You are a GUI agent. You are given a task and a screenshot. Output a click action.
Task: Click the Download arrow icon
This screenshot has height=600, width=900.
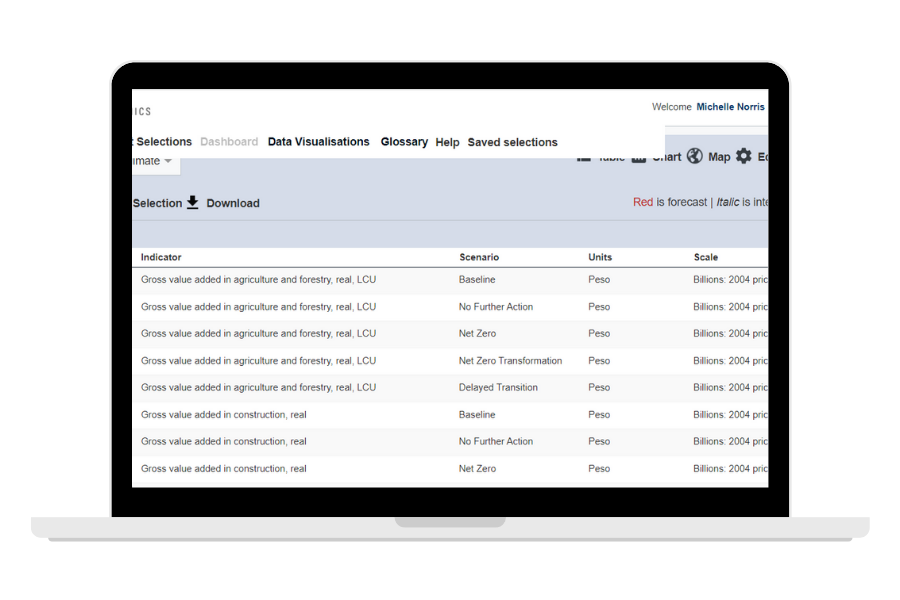tap(193, 202)
